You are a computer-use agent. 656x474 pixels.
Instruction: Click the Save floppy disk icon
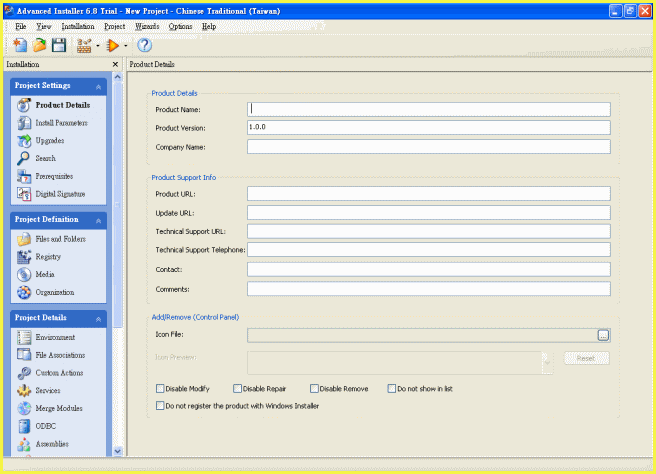point(59,45)
